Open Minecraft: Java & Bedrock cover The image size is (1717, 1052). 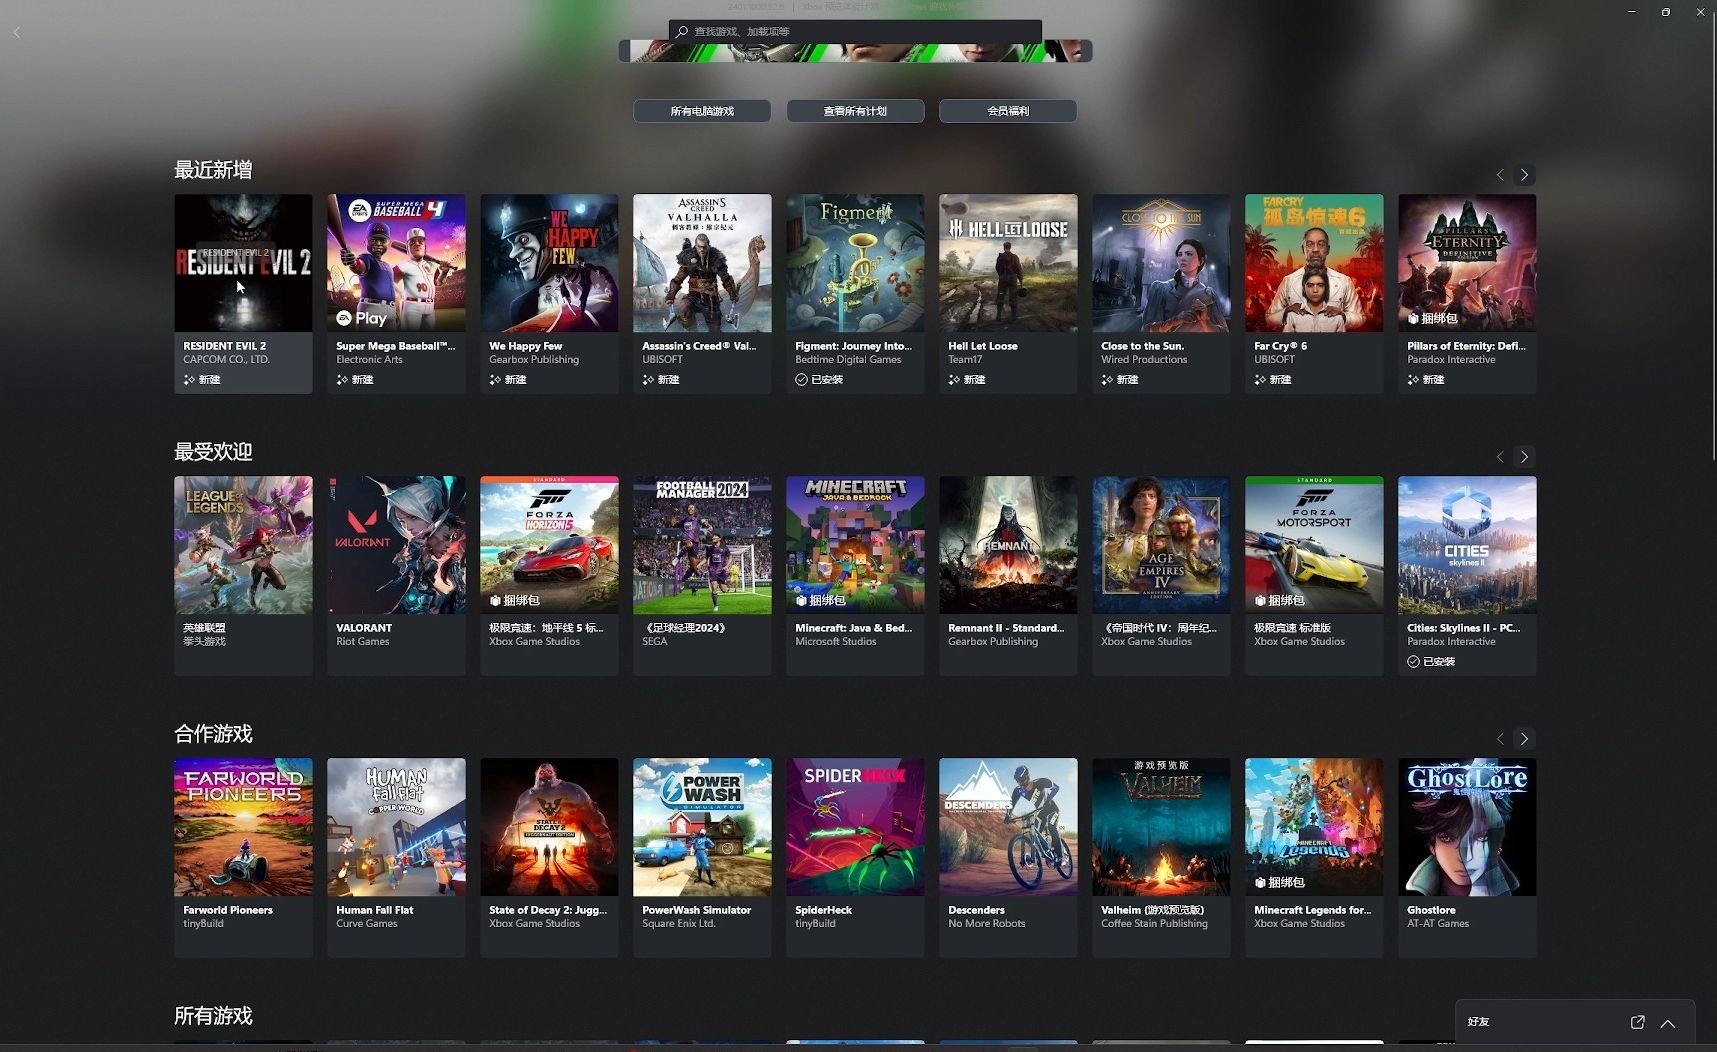(855, 545)
